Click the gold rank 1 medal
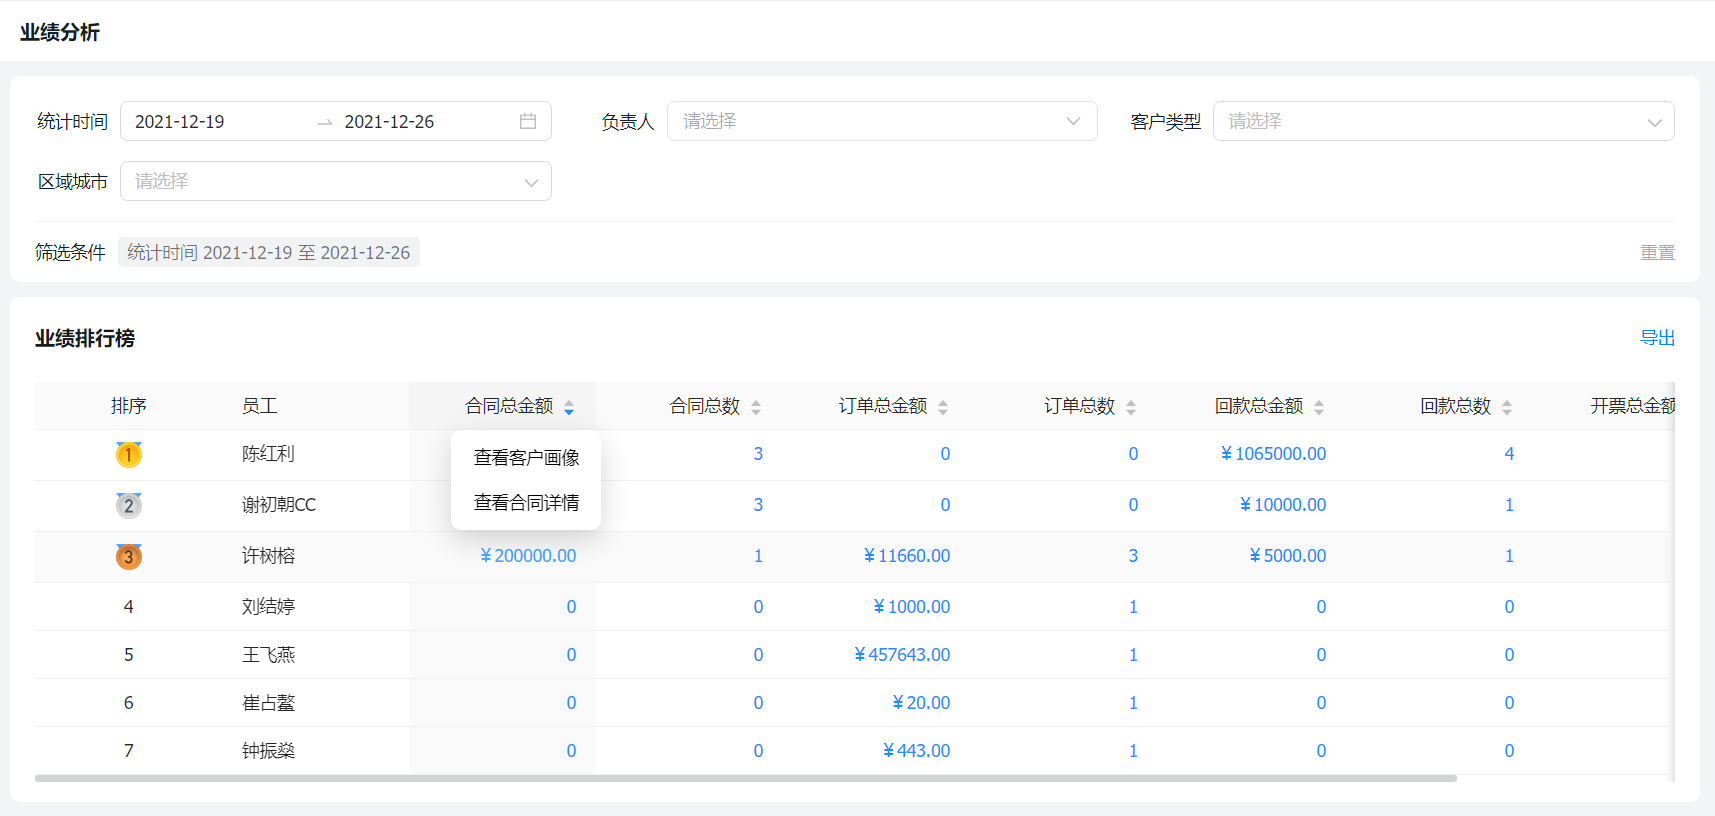Viewport: 1715px width, 816px height. 128,455
